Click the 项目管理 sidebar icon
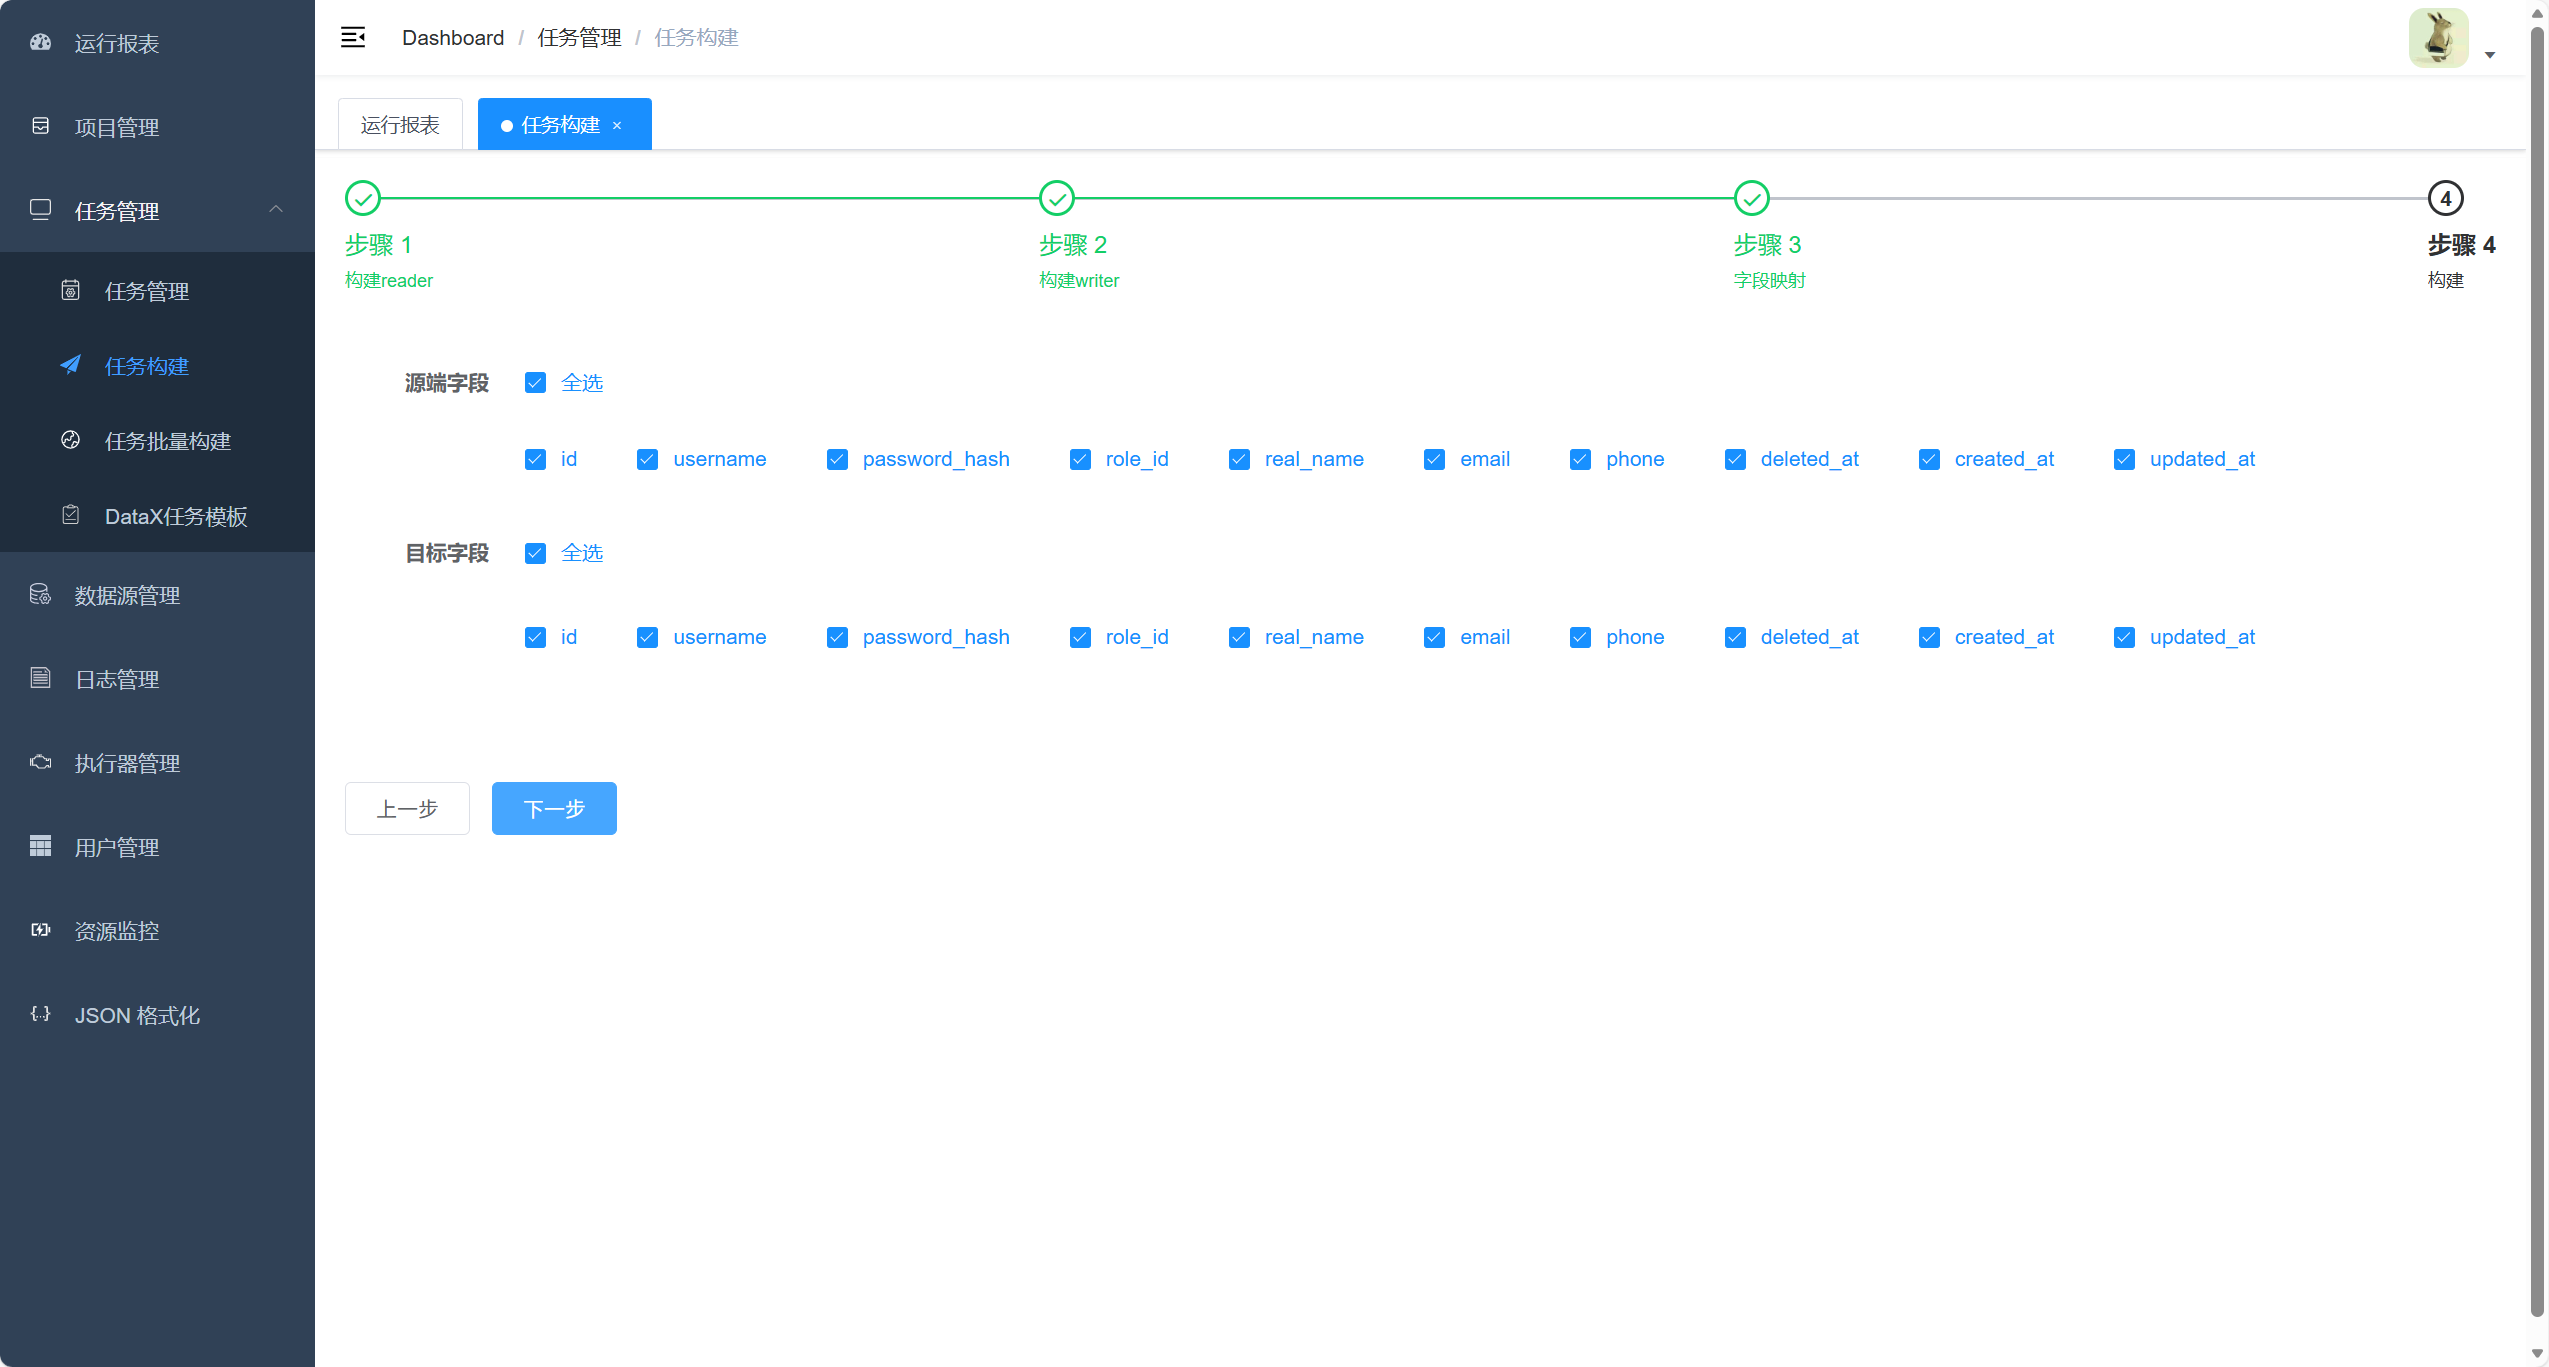 40,126
